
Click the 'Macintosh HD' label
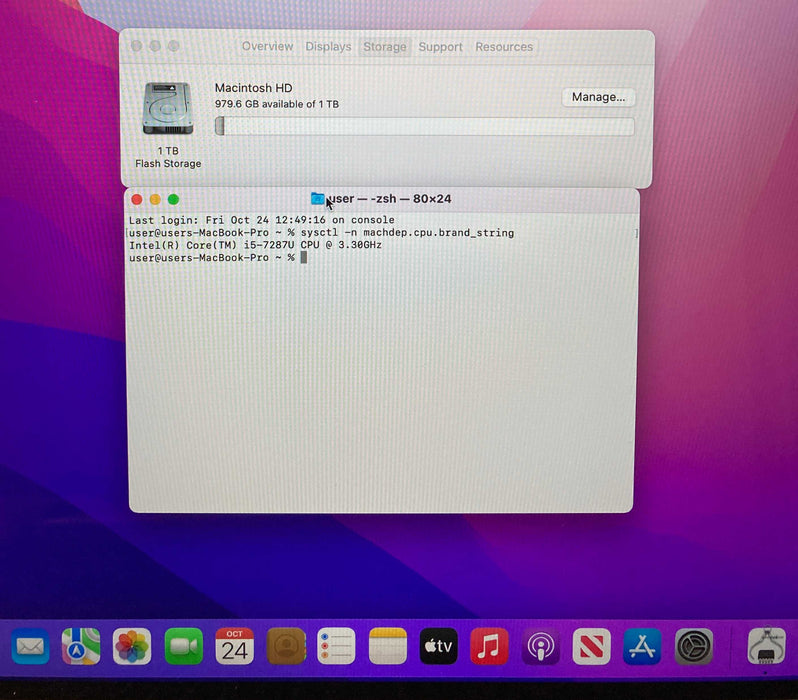click(x=253, y=88)
